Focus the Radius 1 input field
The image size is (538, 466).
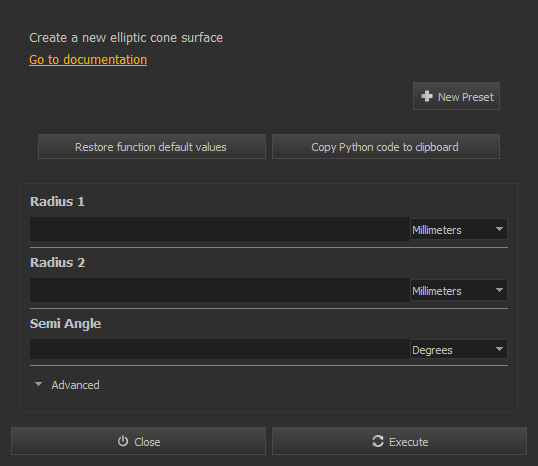220,229
